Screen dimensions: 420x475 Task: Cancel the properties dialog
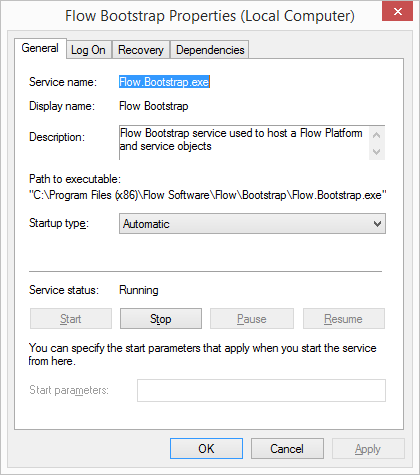[287, 449]
